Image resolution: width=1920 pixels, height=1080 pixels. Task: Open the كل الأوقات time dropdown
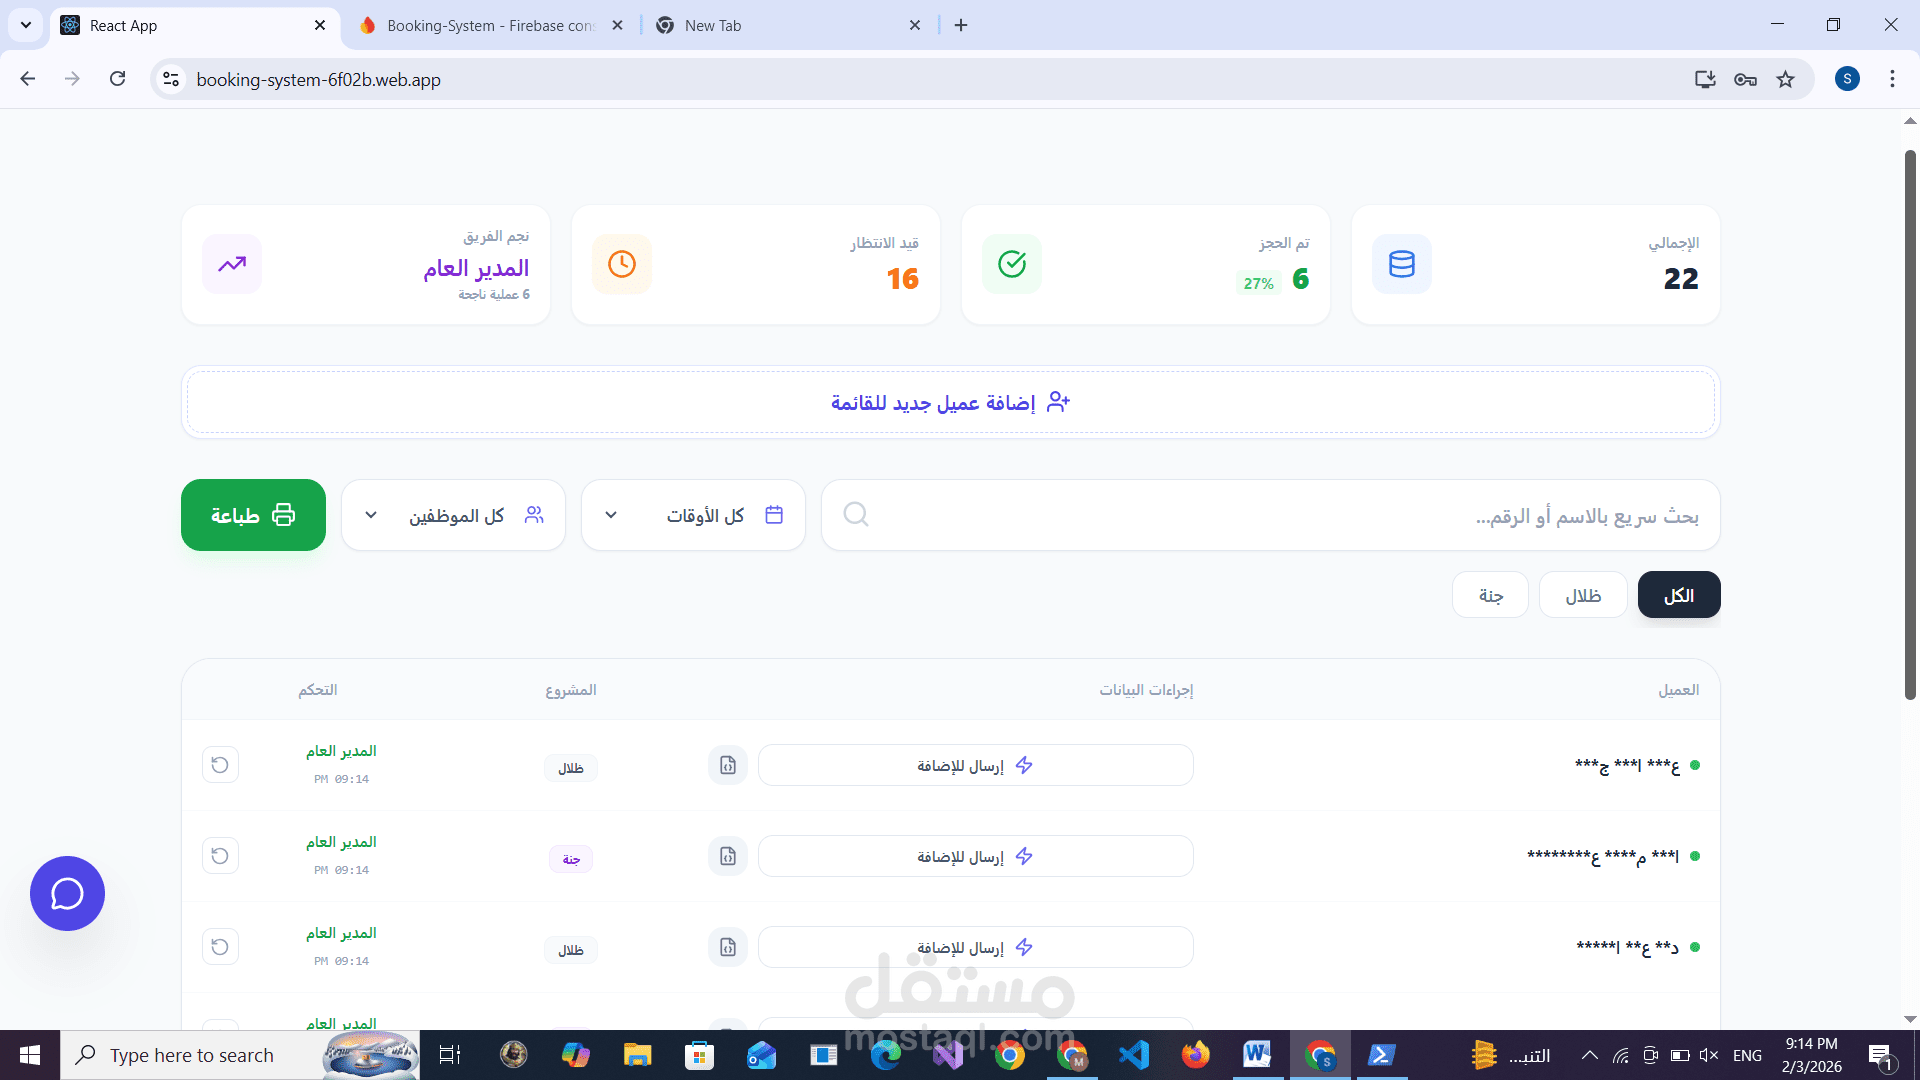click(x=693, y=515)
